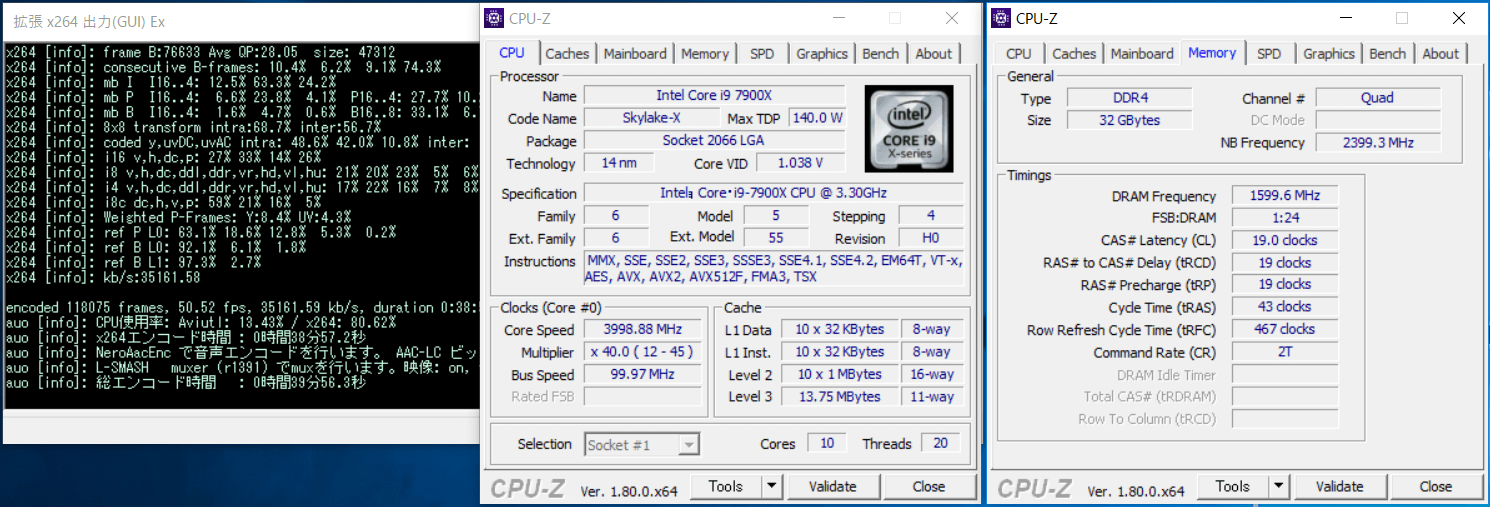Click the CAS# Latency value 19.0 clocks

coord(1285,240)
